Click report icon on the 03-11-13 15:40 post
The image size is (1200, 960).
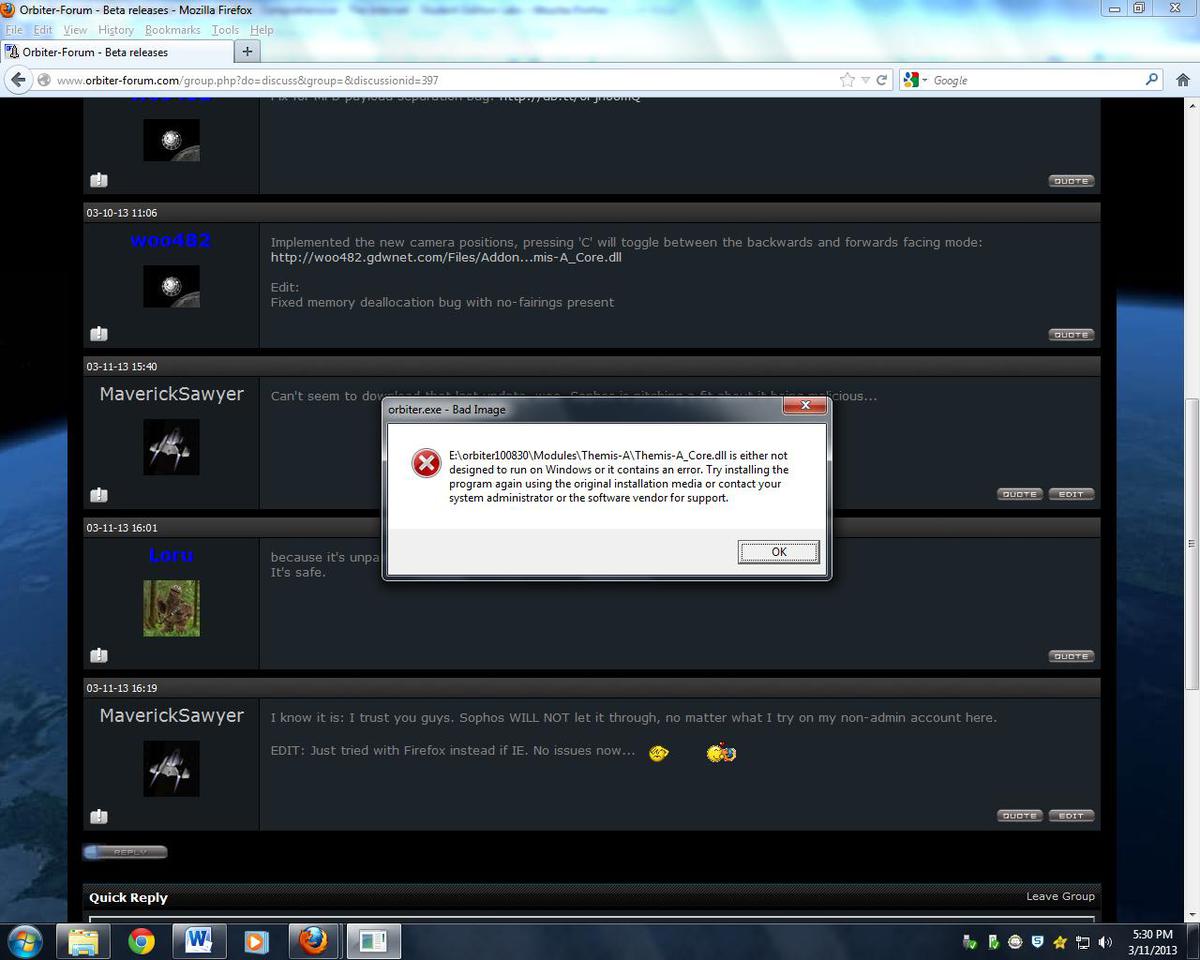[x=99, y=495]
